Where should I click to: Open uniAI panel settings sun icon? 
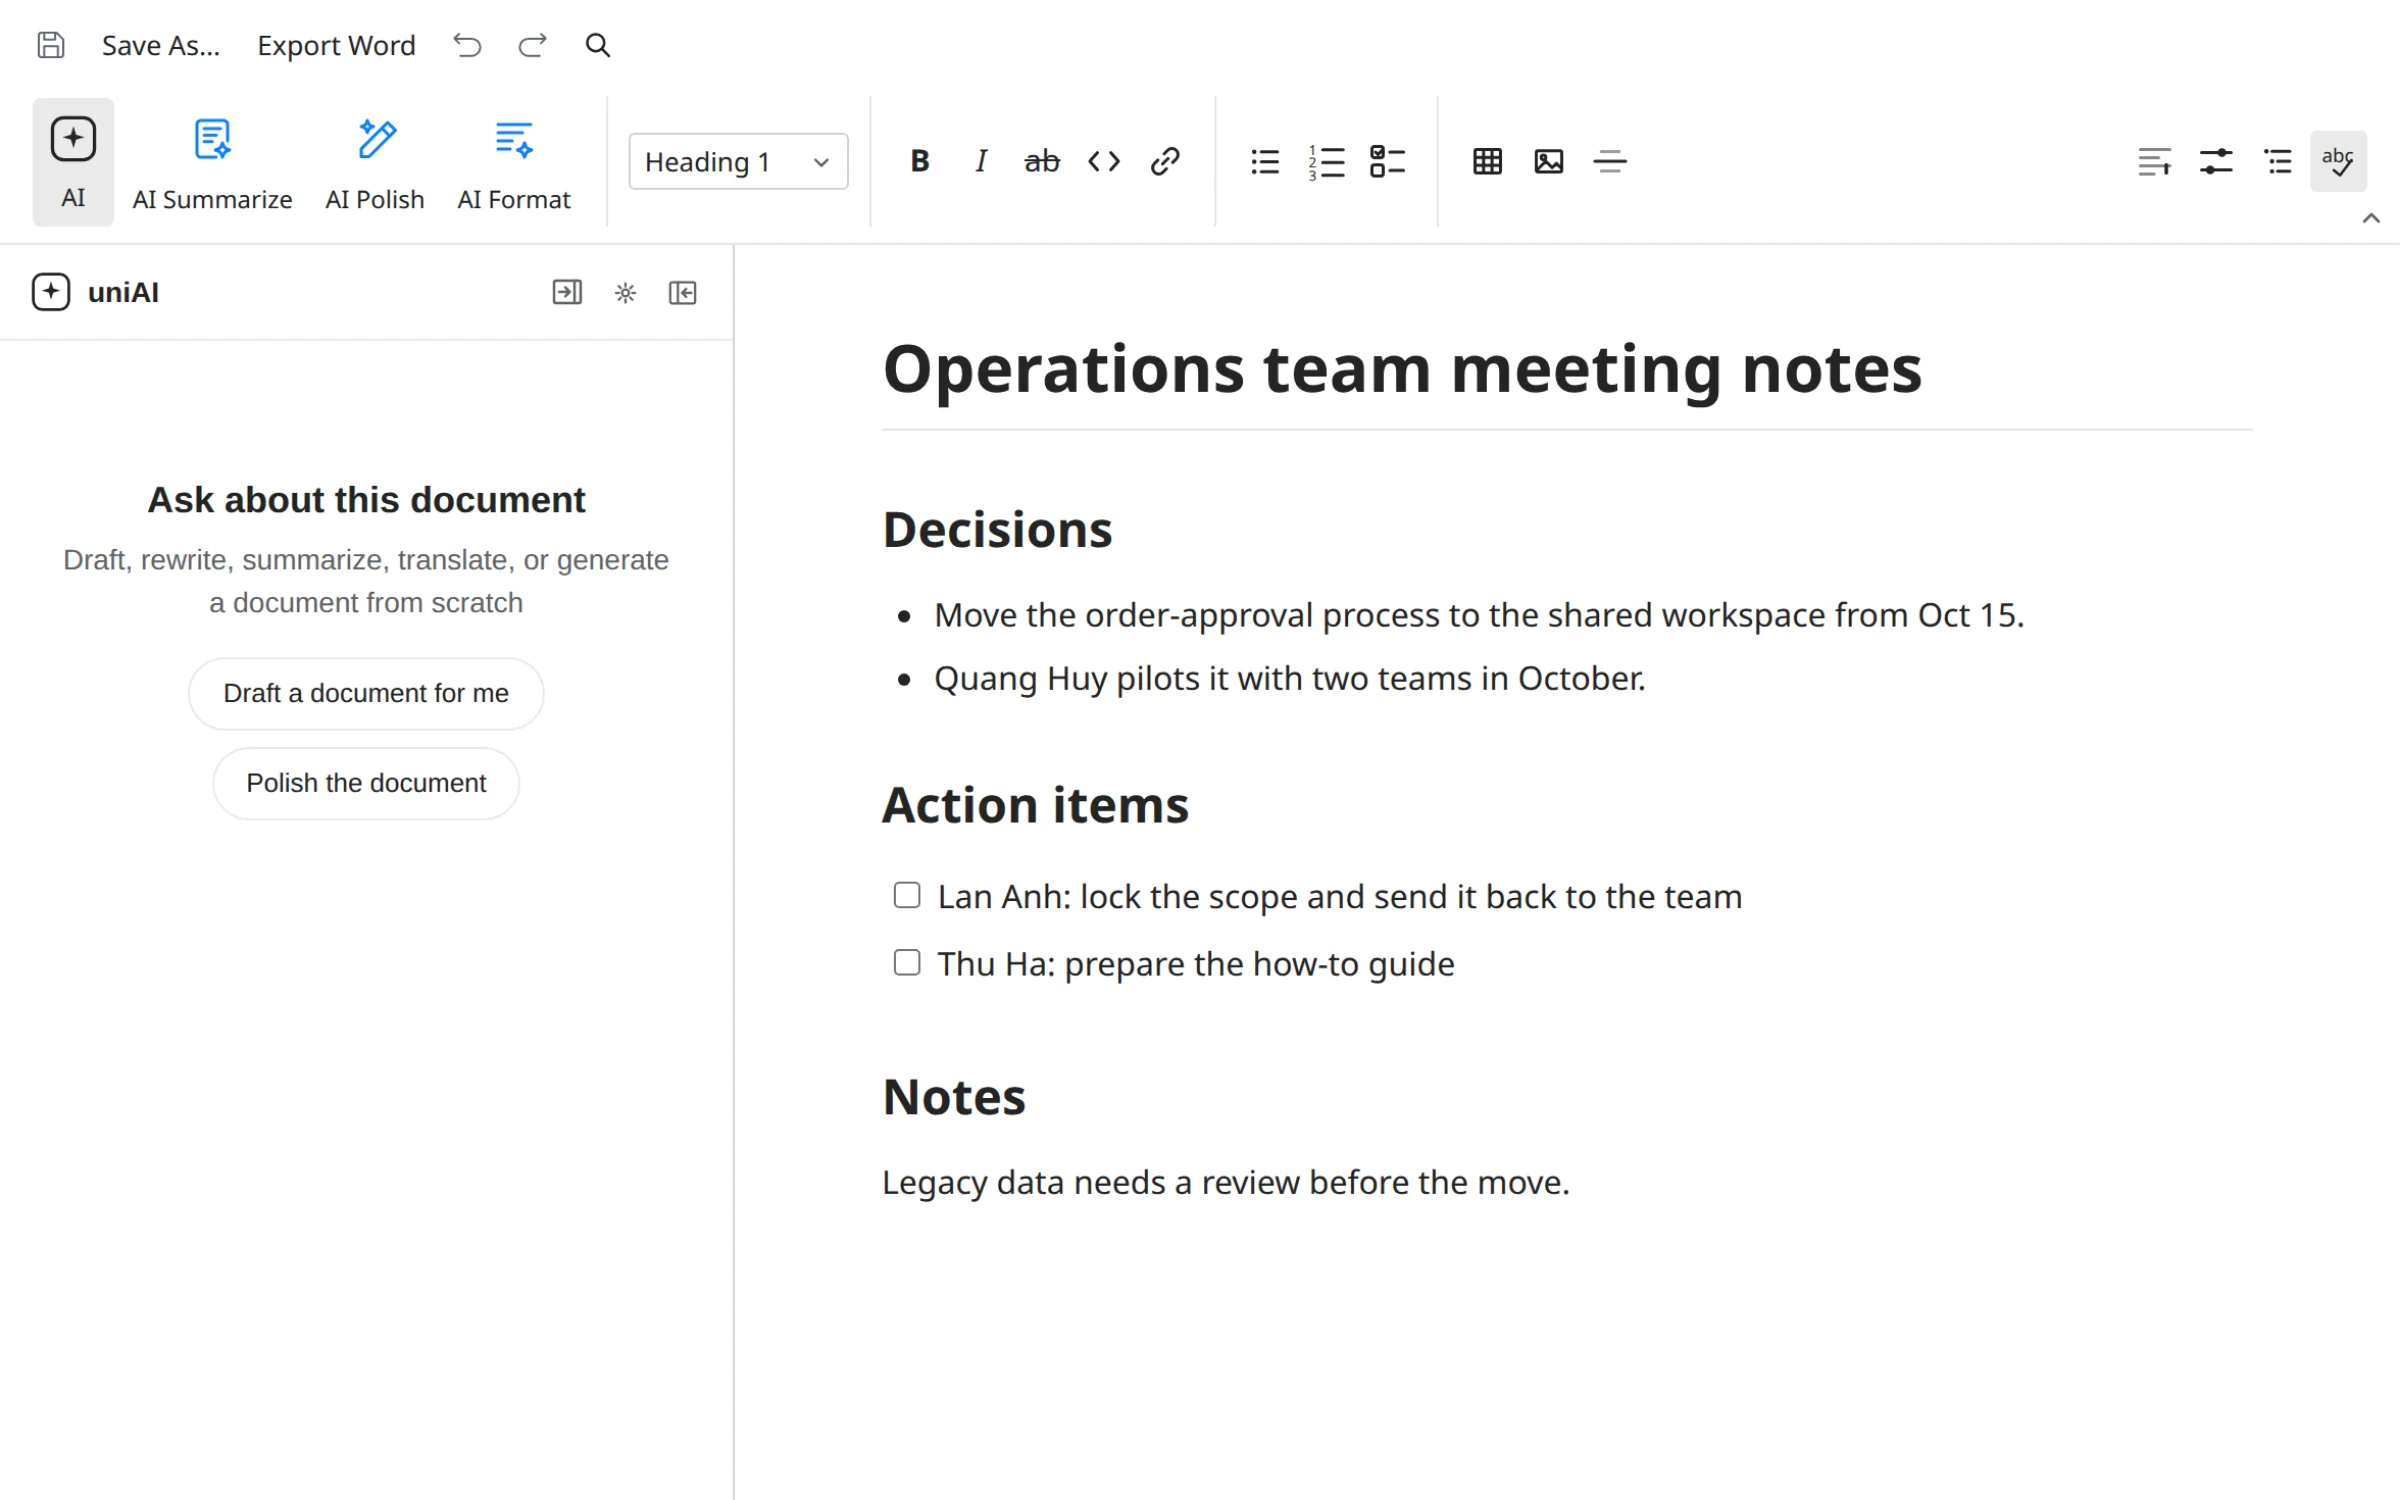(x=625, y=292)
